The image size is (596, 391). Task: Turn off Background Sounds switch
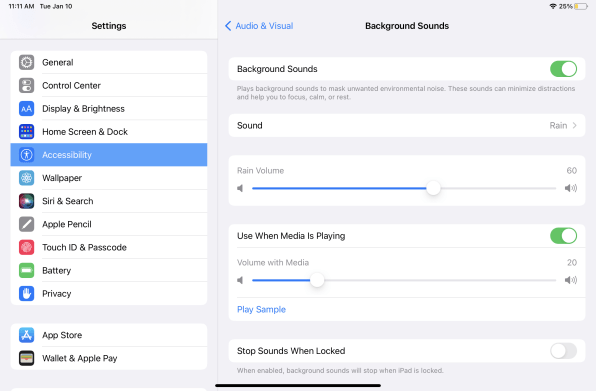click(x=563, y=69)
